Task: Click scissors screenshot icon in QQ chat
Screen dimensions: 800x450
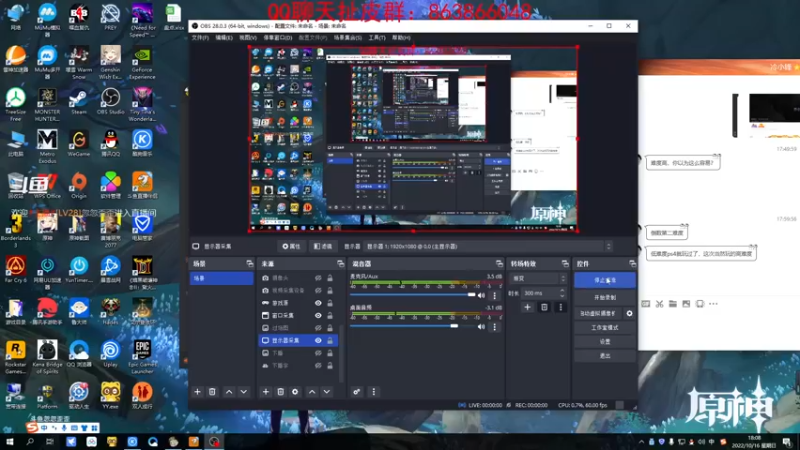Action: pyautogui.click(x=659, y=304)
